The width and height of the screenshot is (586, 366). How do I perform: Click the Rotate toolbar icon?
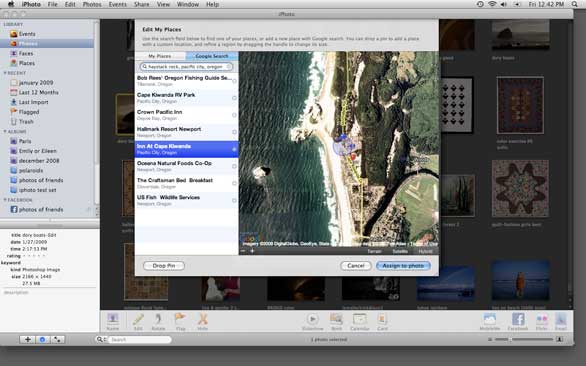tap(158, 321)
